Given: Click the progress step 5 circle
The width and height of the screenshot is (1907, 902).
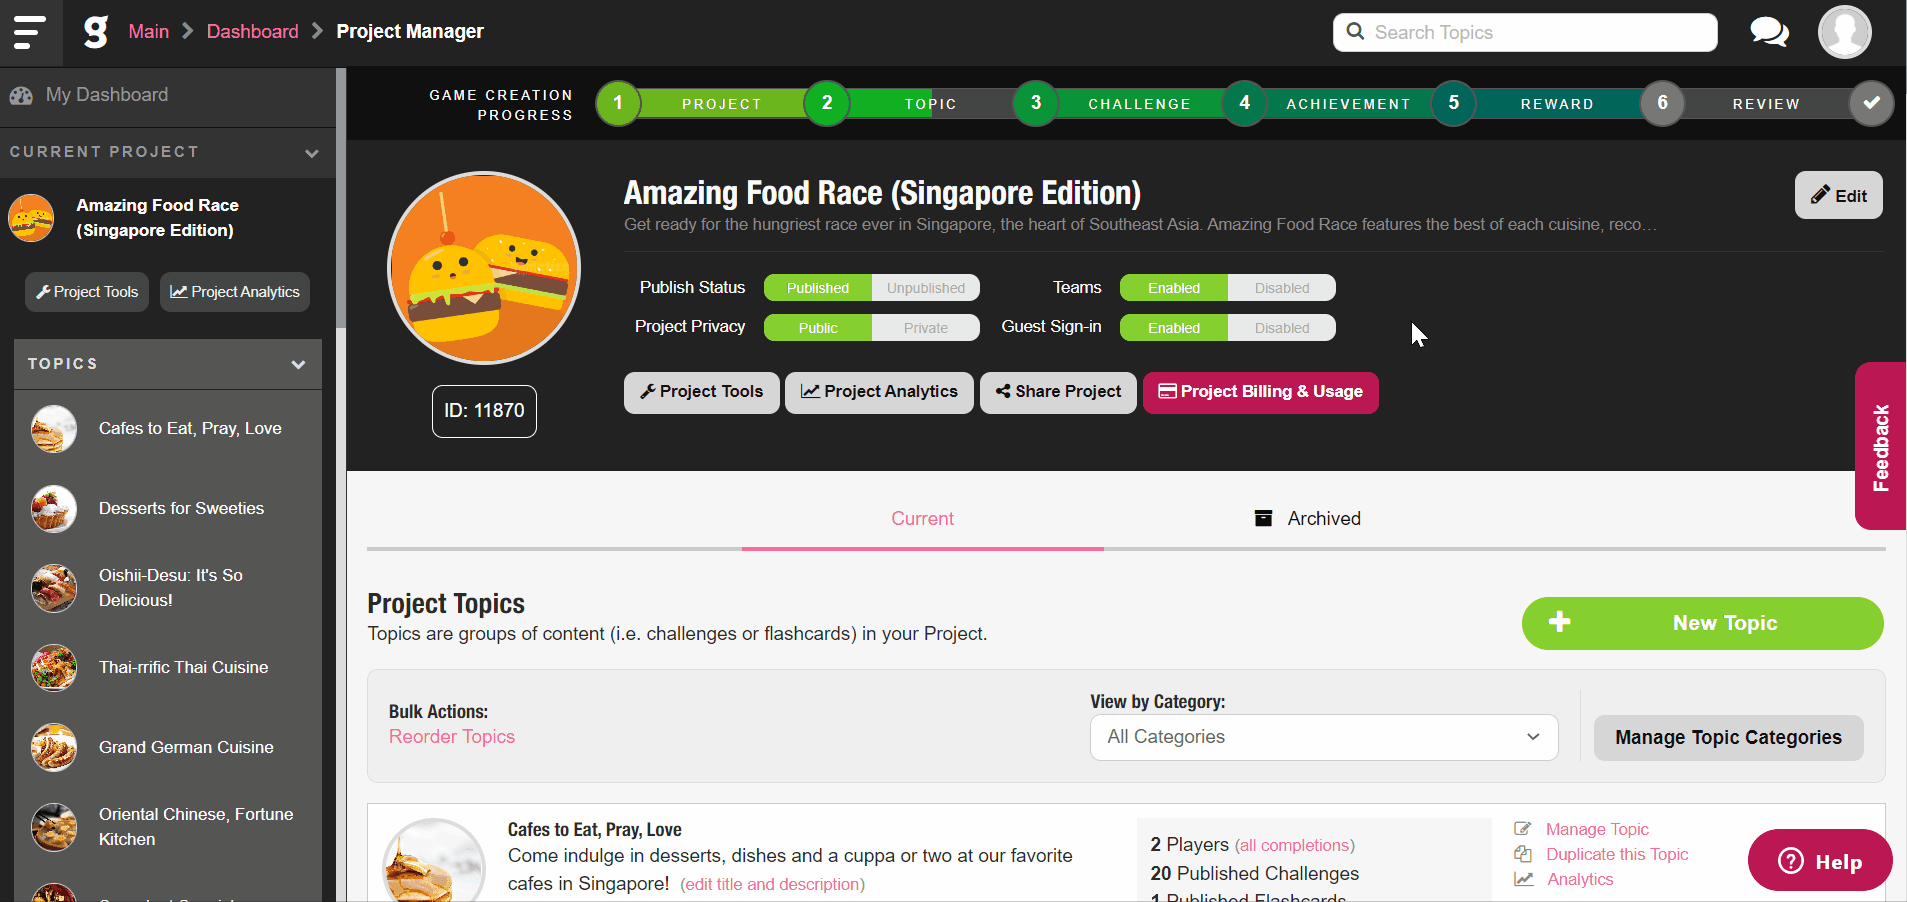Looking at the screenshot, I should (1454, 103).
